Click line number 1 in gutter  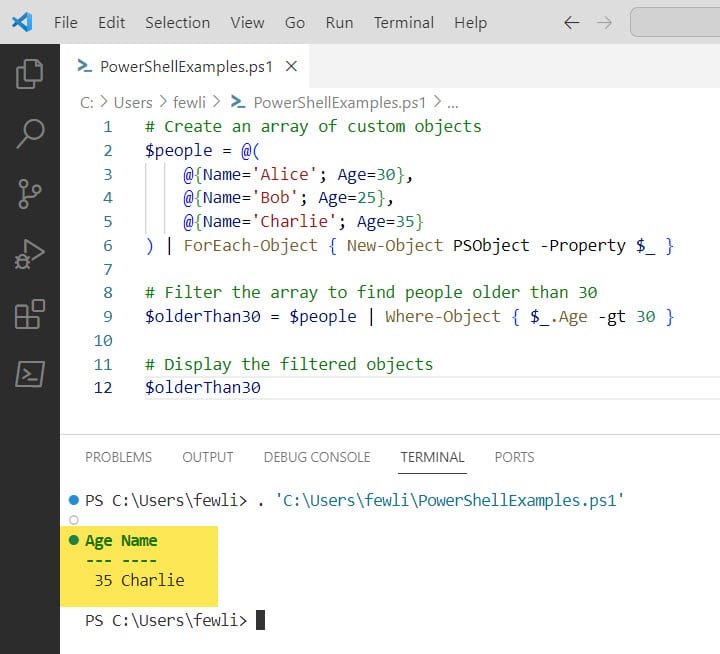point(107,126)
